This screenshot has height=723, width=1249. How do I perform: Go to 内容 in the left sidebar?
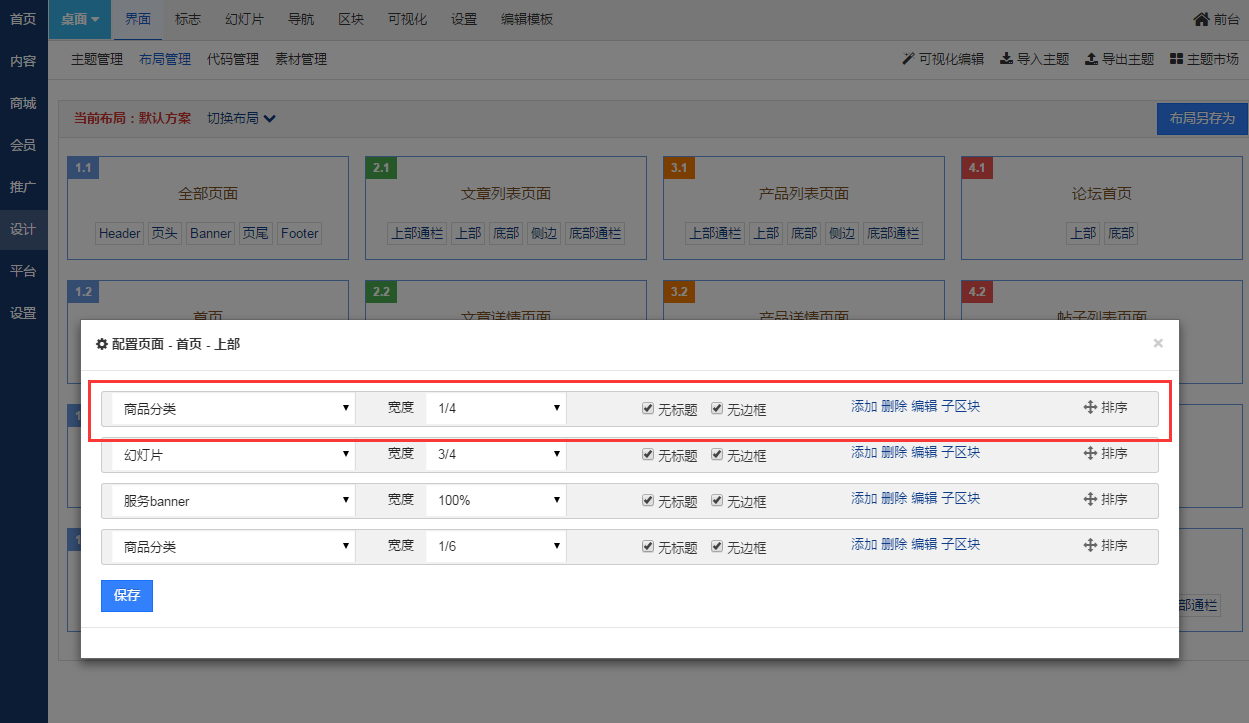tap(23, 61)
